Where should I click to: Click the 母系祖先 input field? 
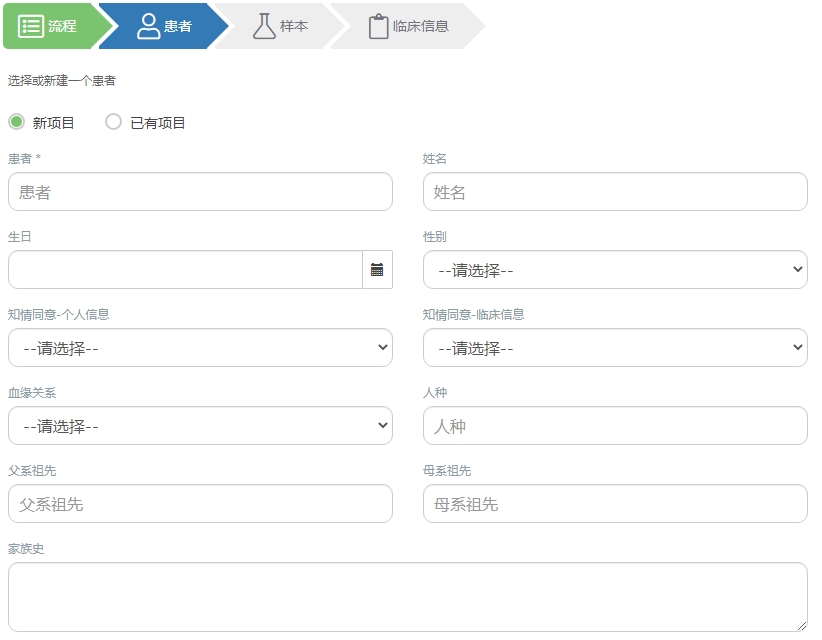tap(616, 503)
